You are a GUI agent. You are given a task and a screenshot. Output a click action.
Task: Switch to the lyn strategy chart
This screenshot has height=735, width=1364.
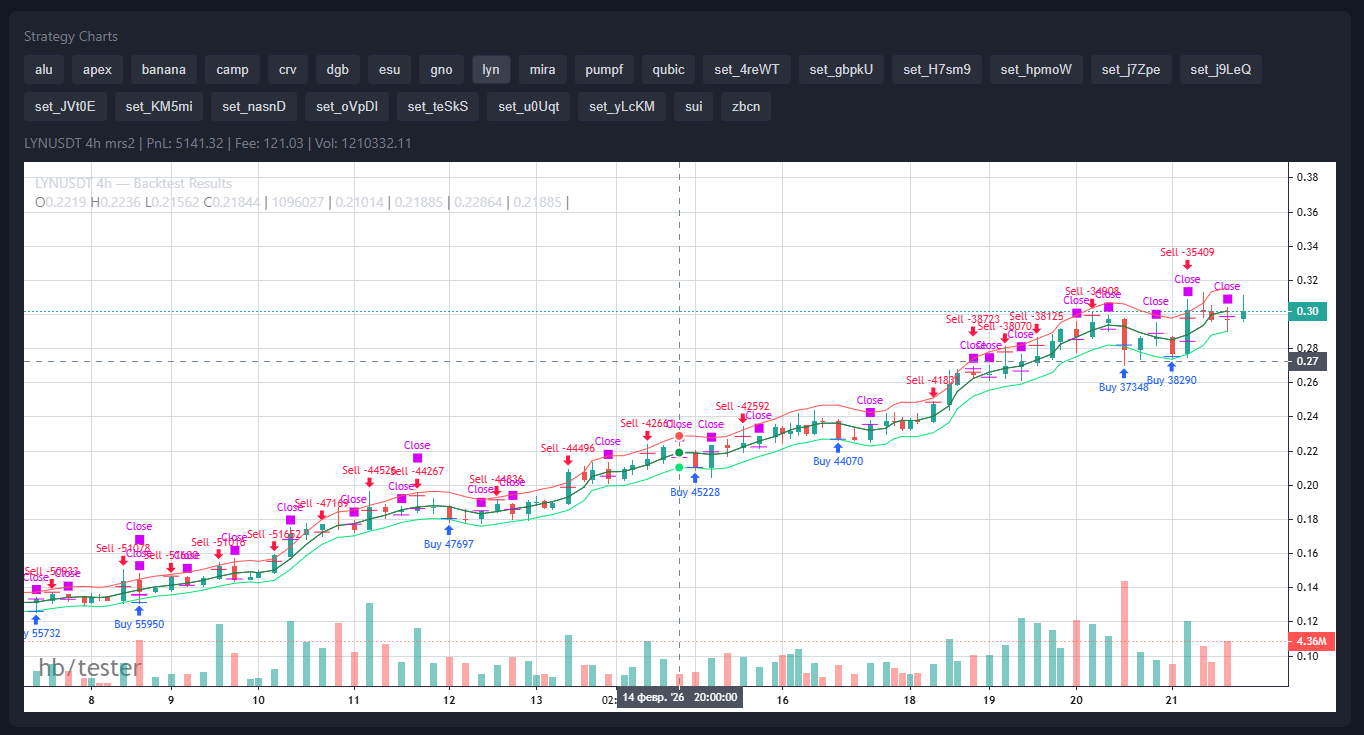tap(491, 69)
